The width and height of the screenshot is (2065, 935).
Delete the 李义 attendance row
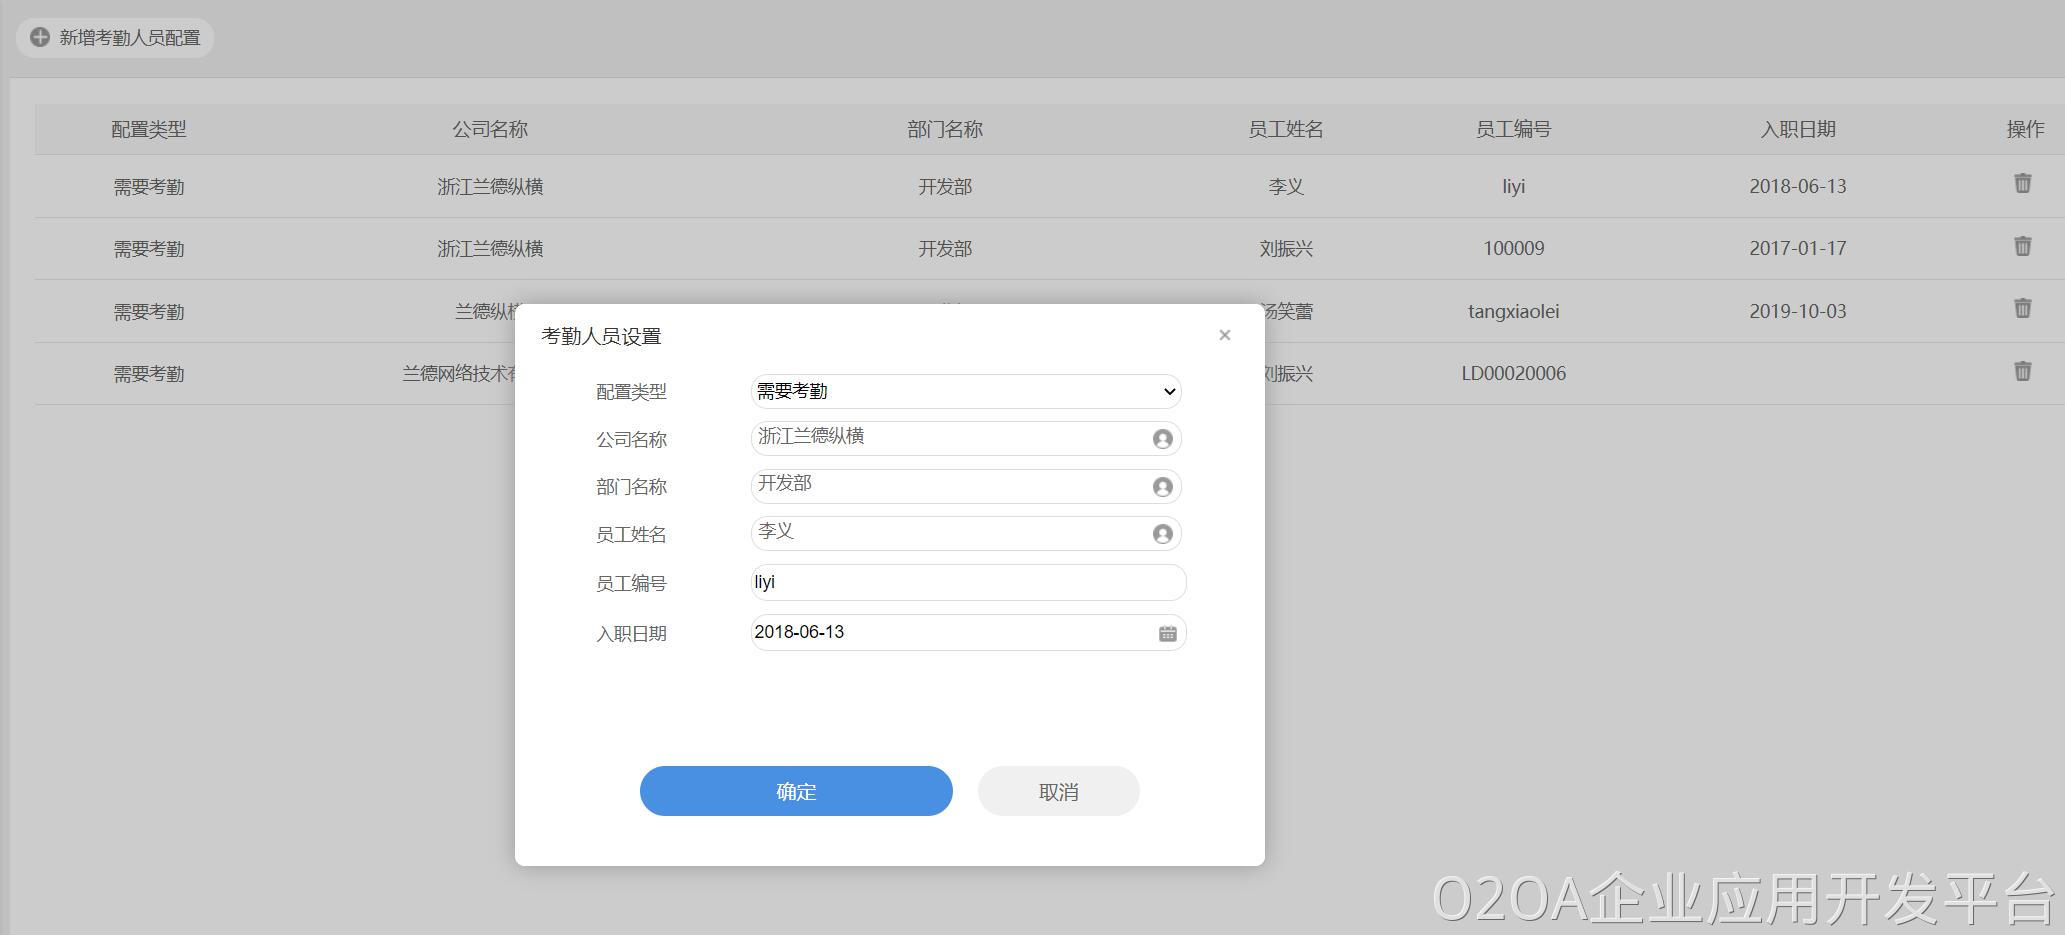click(x=2022, y=184)
